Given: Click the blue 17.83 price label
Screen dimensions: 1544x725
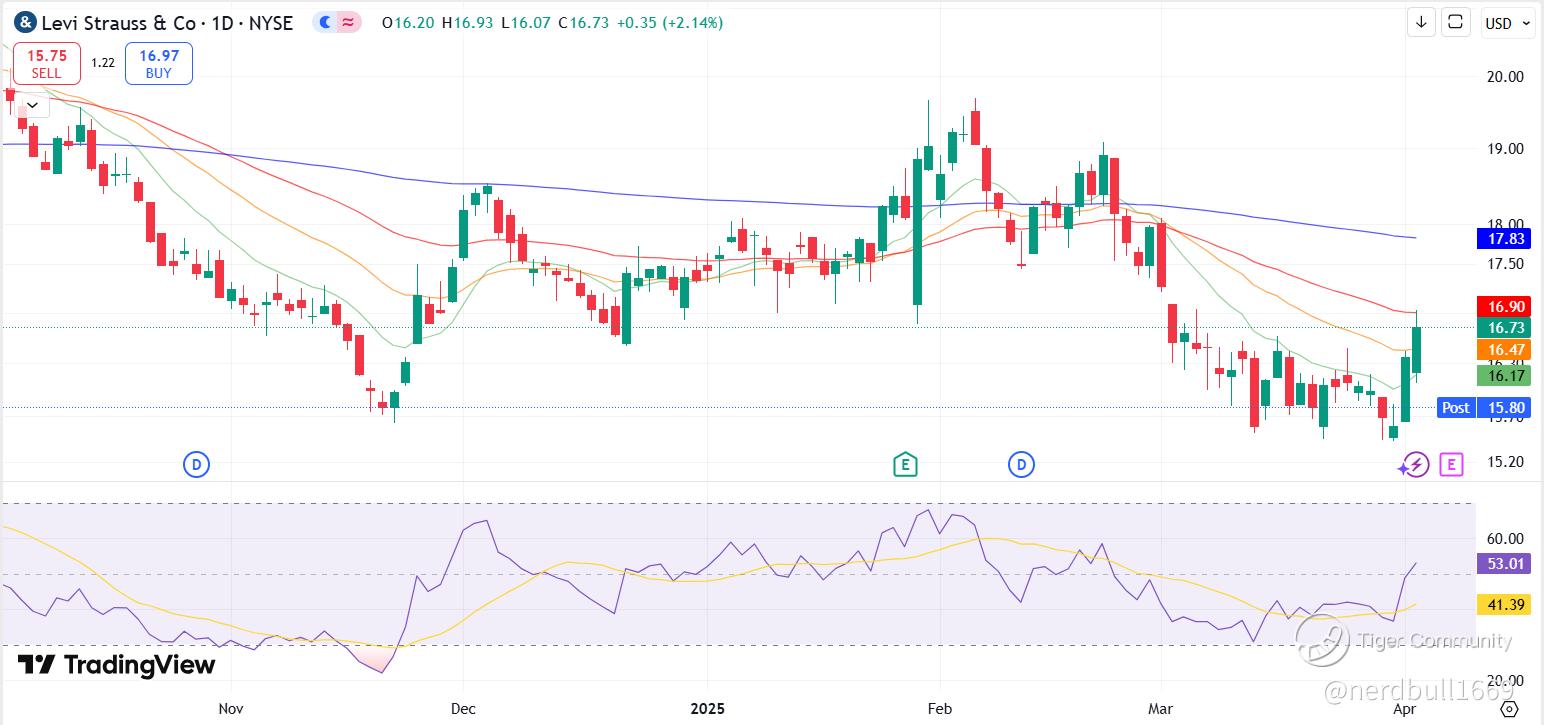Looking at the screenshot, I should [x=1504, y=238].
